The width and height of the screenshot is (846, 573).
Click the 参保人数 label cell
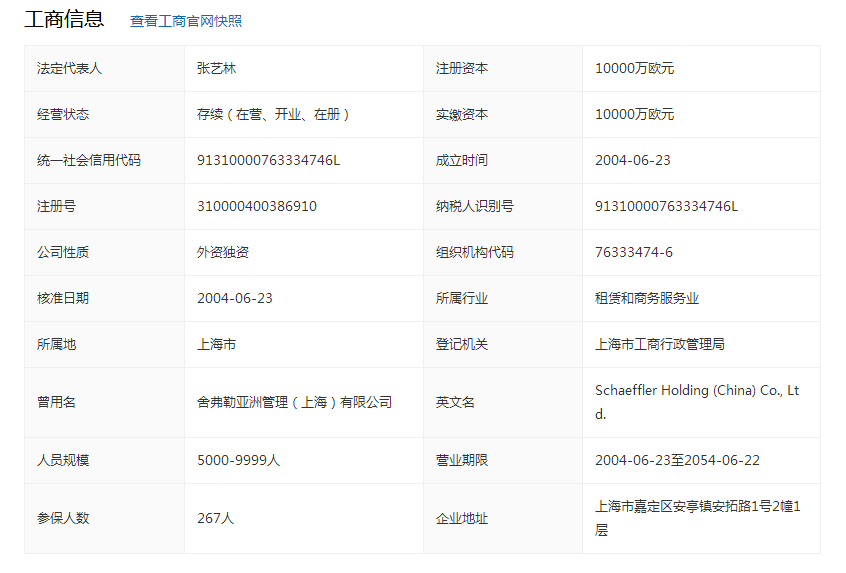point(104,519)
